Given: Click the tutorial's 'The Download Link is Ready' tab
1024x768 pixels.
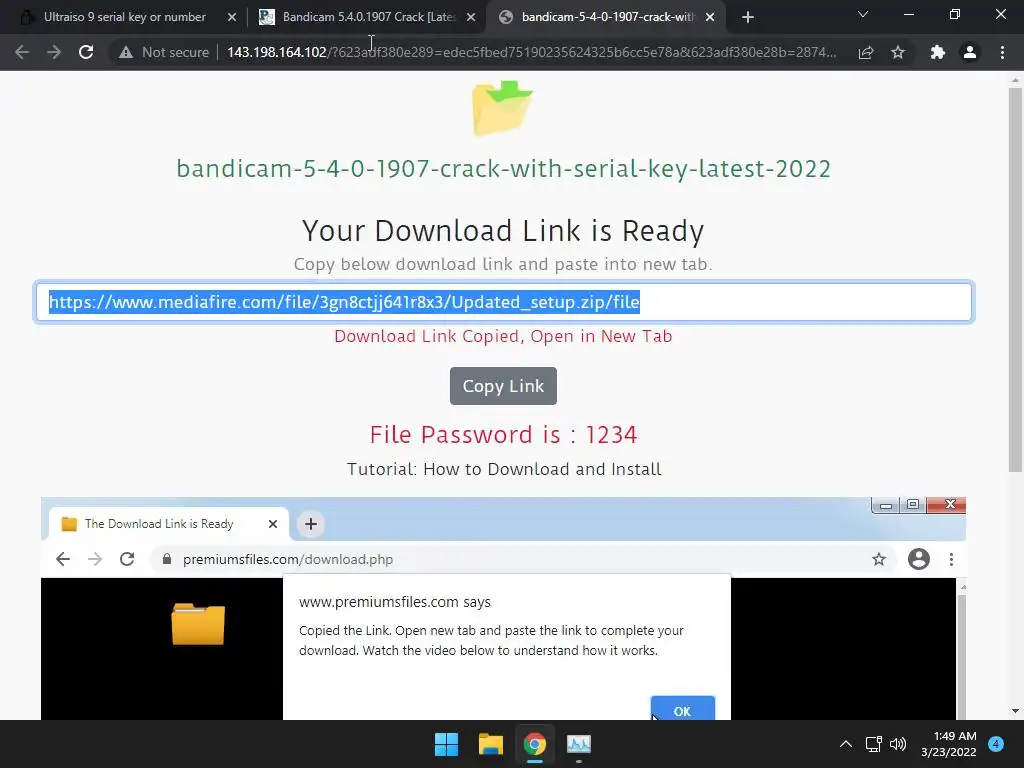Looking at the screenshot, I should coord(168,524).
